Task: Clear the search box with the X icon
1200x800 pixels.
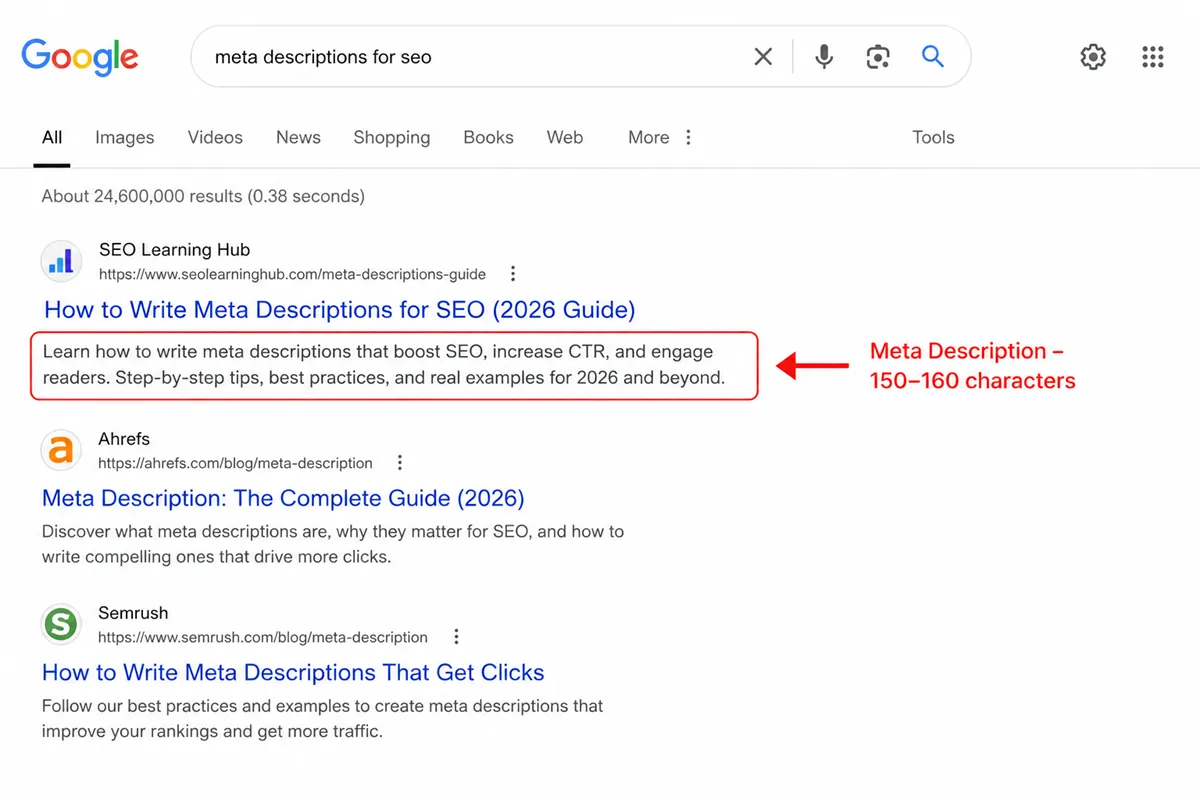Action: 763,57
